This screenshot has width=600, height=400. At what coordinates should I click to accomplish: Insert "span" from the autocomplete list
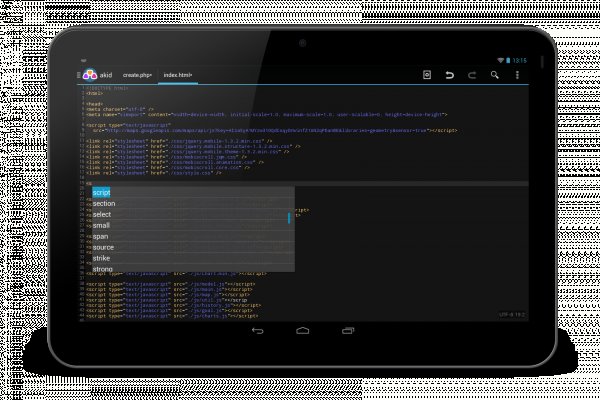pyautogui.click(x=101, y=236)
